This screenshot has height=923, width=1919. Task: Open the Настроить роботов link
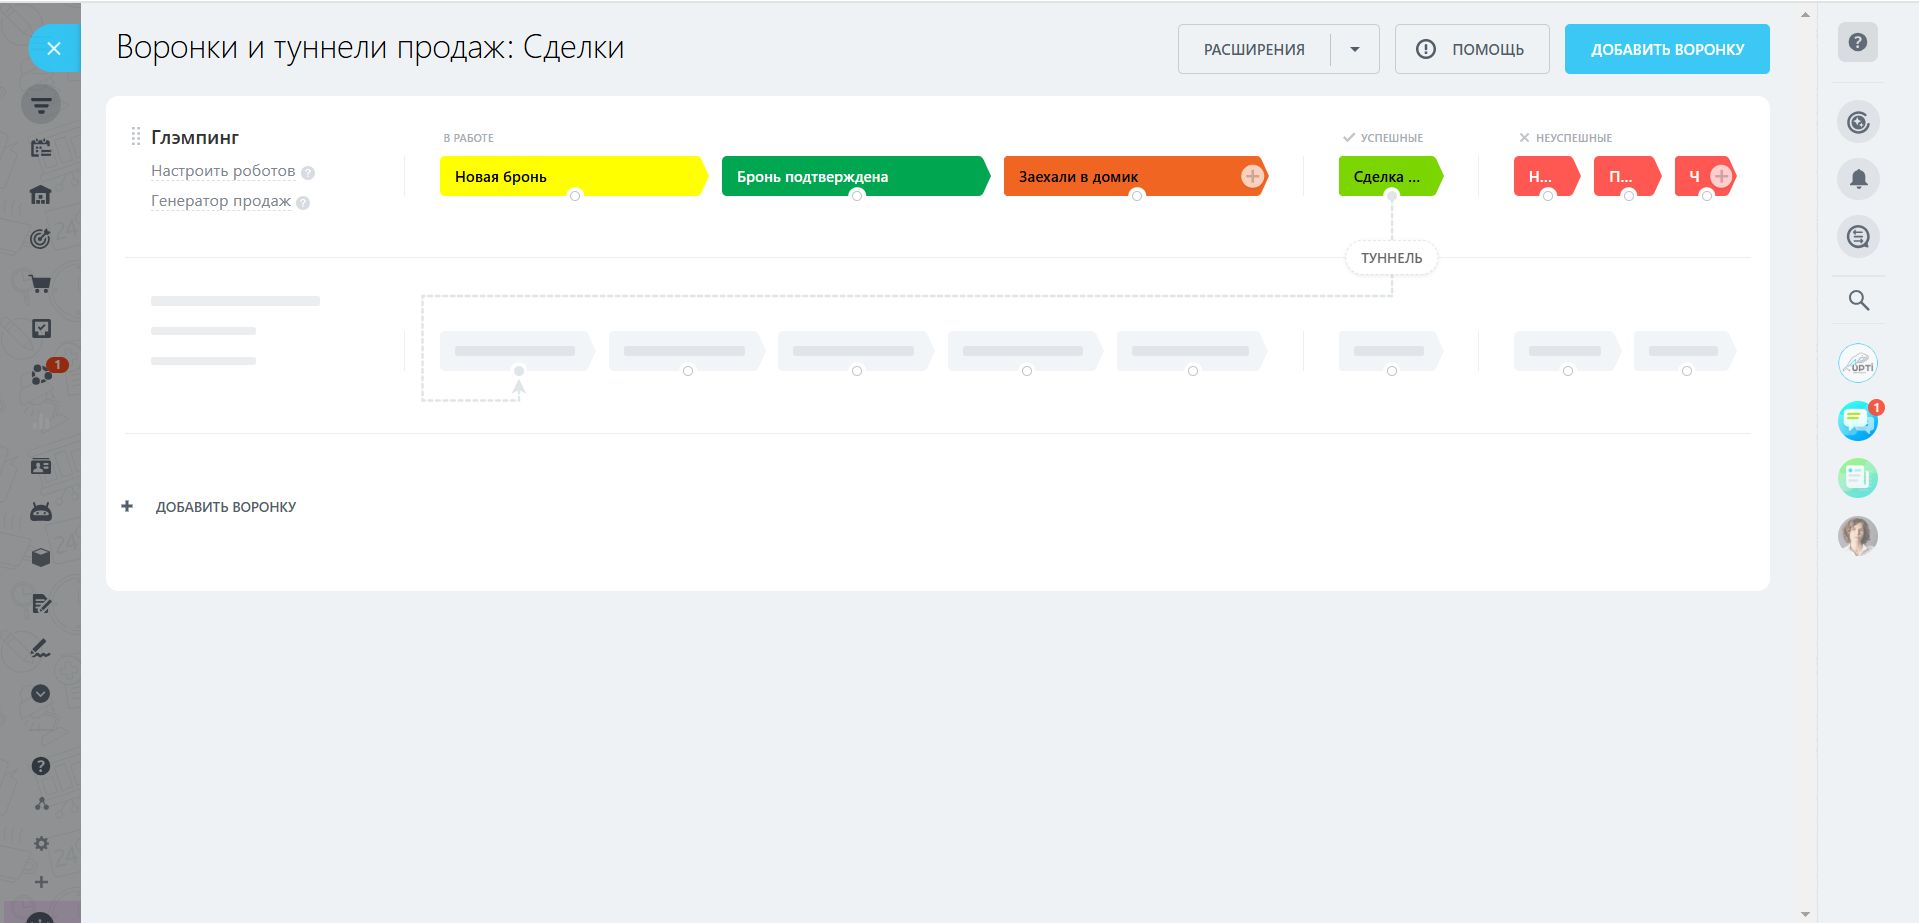click(x=223, y=171)
